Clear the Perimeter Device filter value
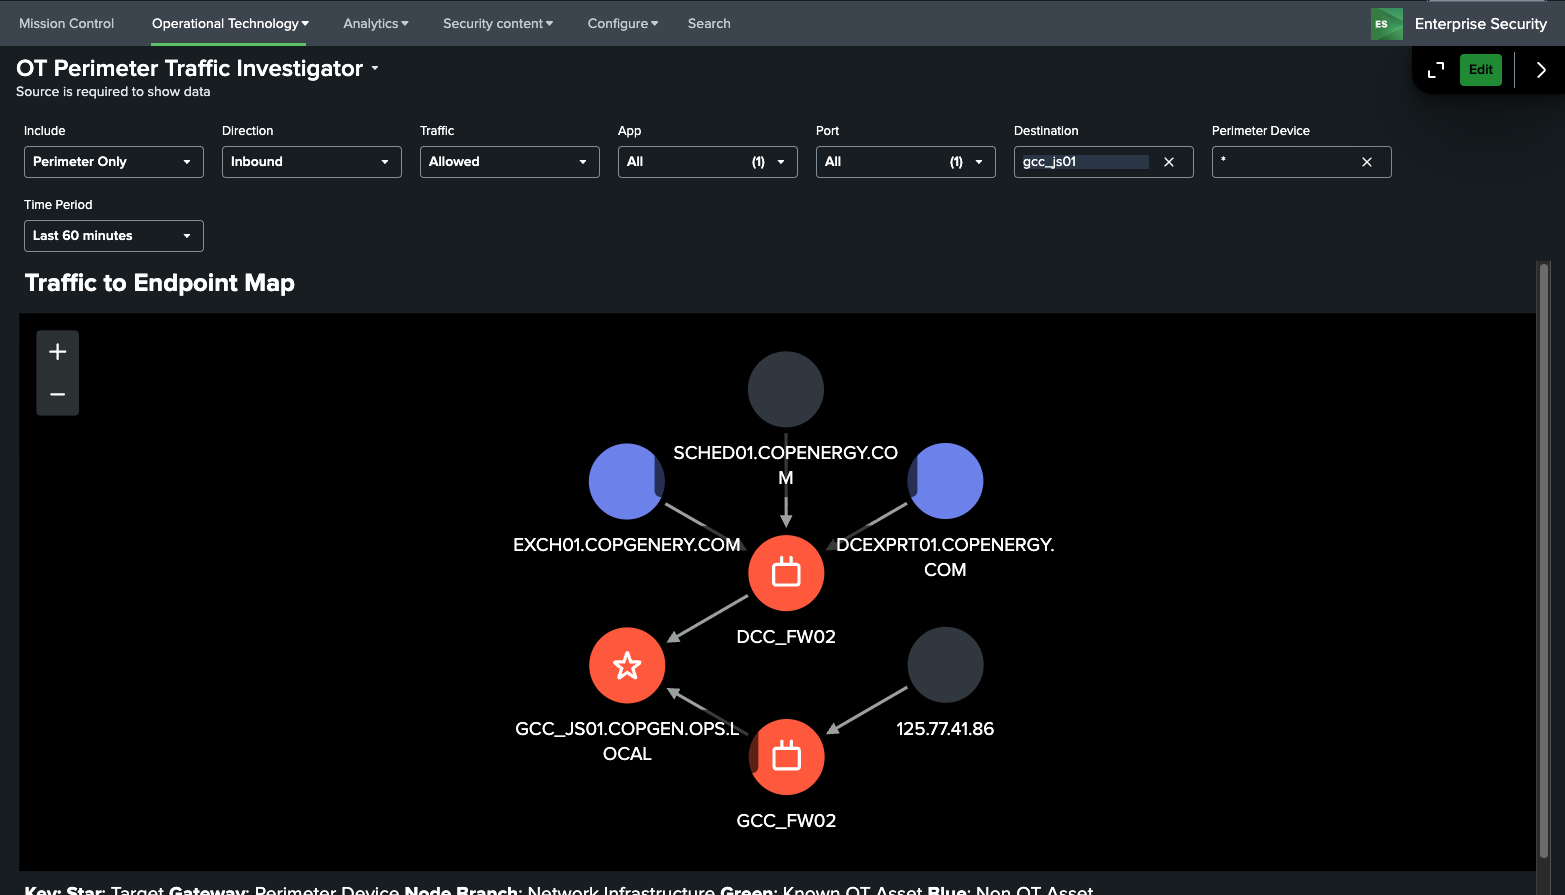 click(1367, 162)
